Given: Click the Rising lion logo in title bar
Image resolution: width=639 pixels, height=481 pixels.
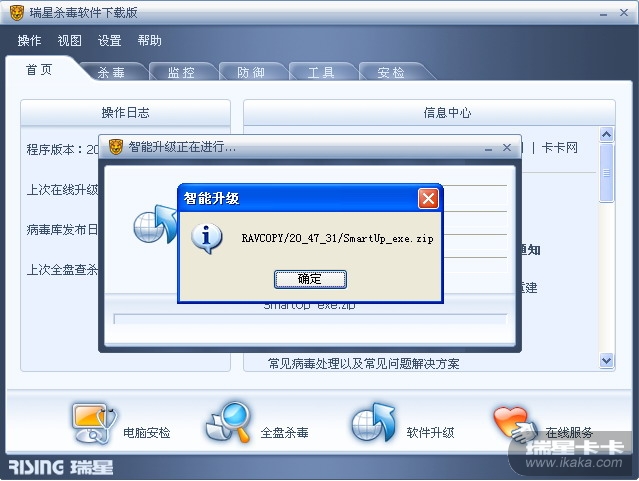Looking at the screenshot, I should pyautogui.click(x=17, y=13).
